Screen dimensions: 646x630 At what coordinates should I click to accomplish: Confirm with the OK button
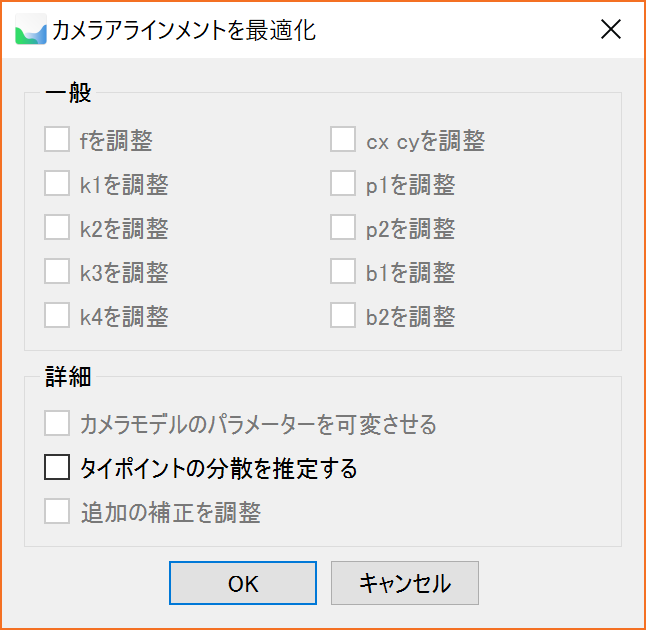[x=243, y=583]
